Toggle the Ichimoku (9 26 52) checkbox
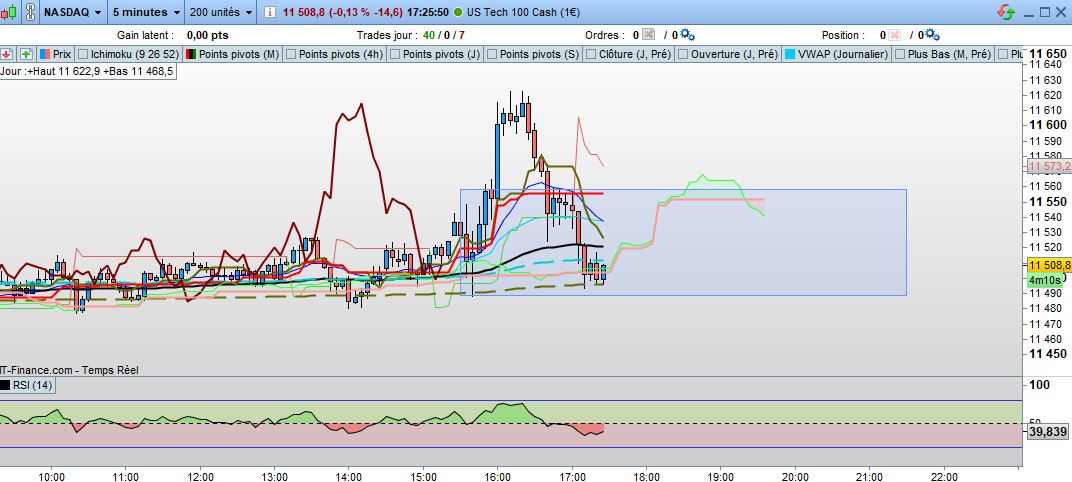Image resolution: width=1072 pixels, height=482 pixels. pyautogui.click(x=83, y=54)
